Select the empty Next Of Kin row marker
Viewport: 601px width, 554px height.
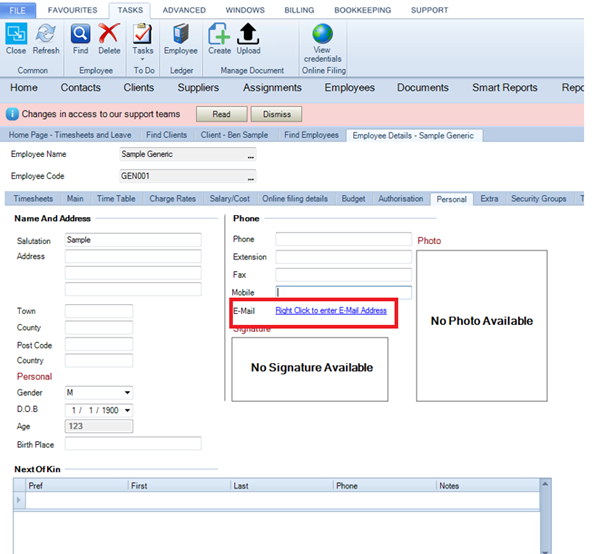coord(19,500)
